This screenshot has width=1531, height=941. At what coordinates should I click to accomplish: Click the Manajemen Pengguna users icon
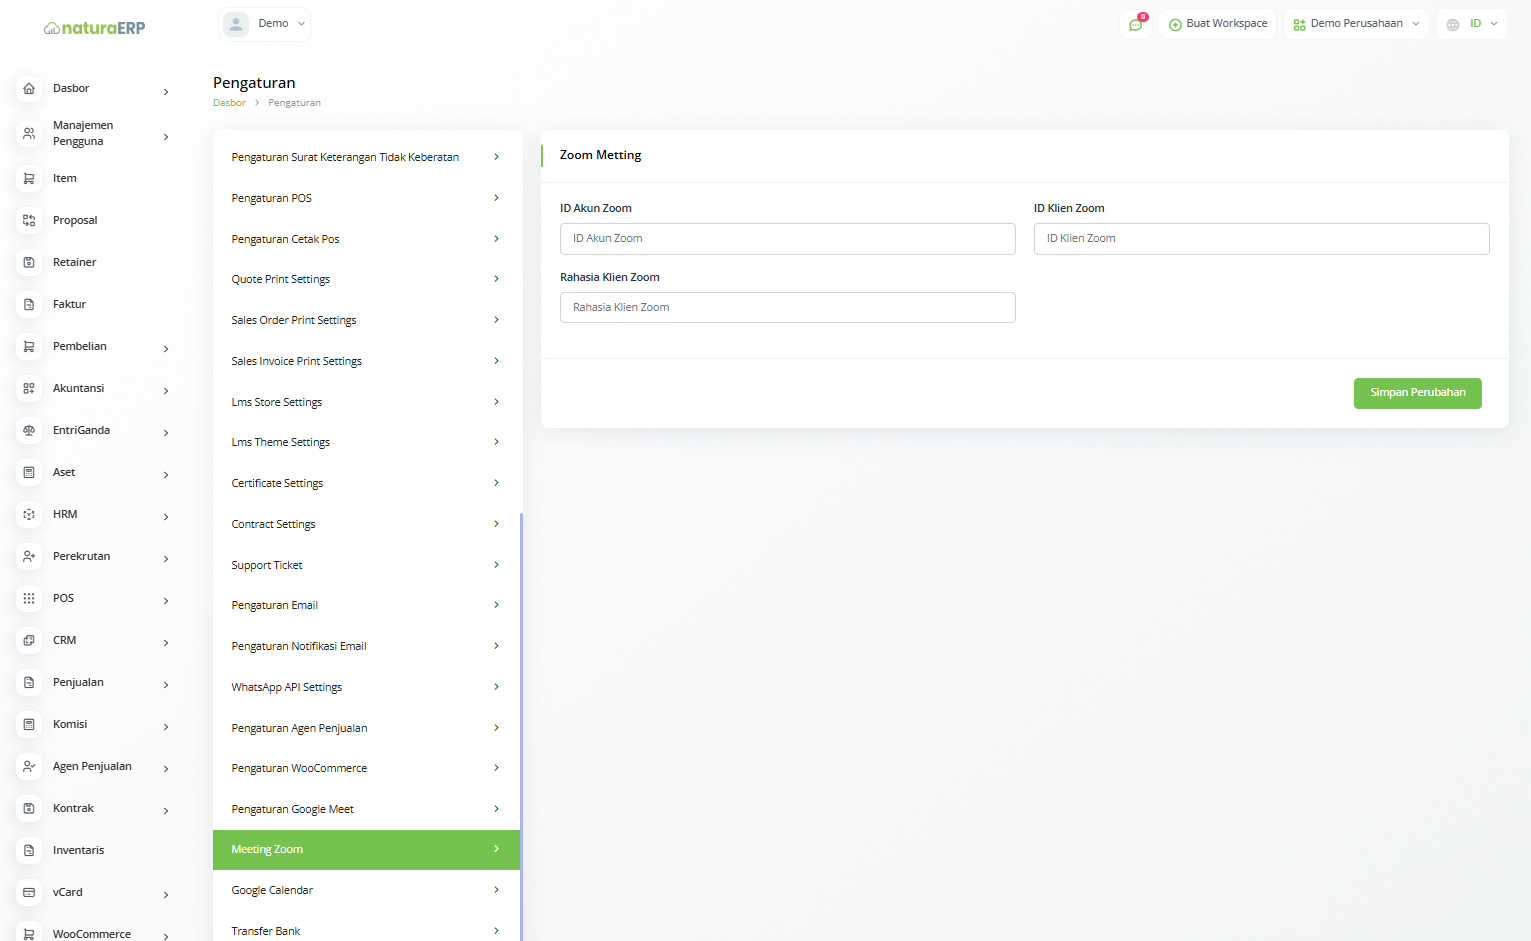pyautogui.click(x=29, y=133)
